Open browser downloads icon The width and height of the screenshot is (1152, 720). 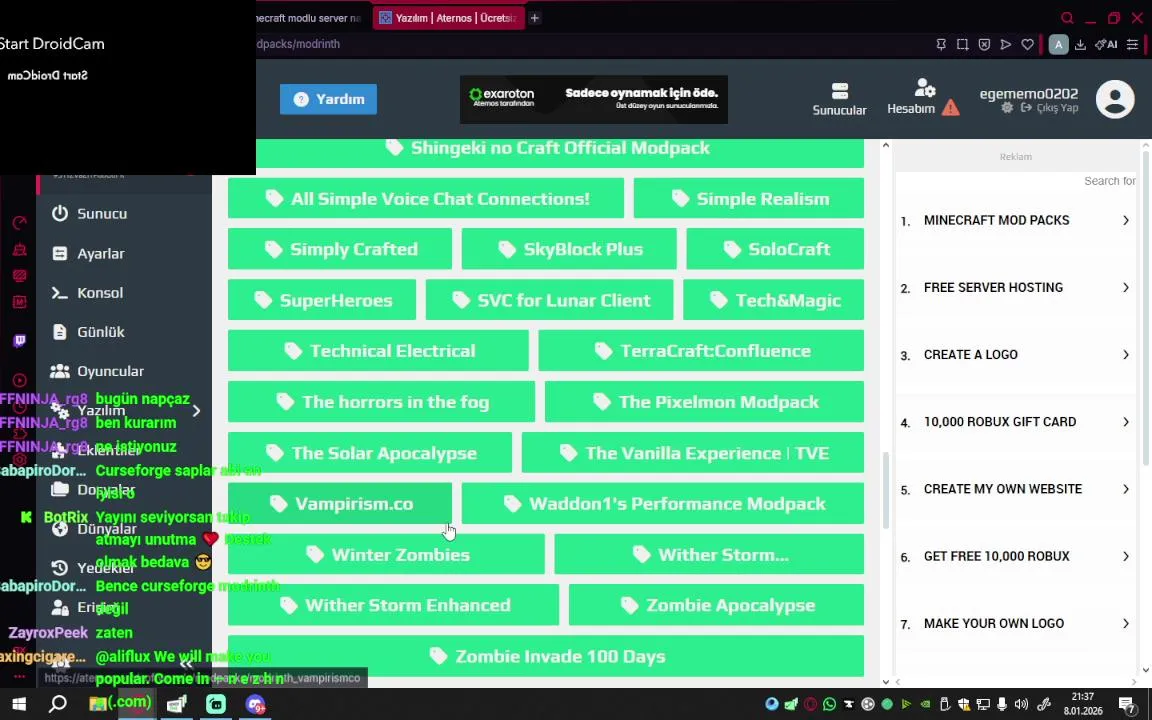click(x=1080, y=45)
